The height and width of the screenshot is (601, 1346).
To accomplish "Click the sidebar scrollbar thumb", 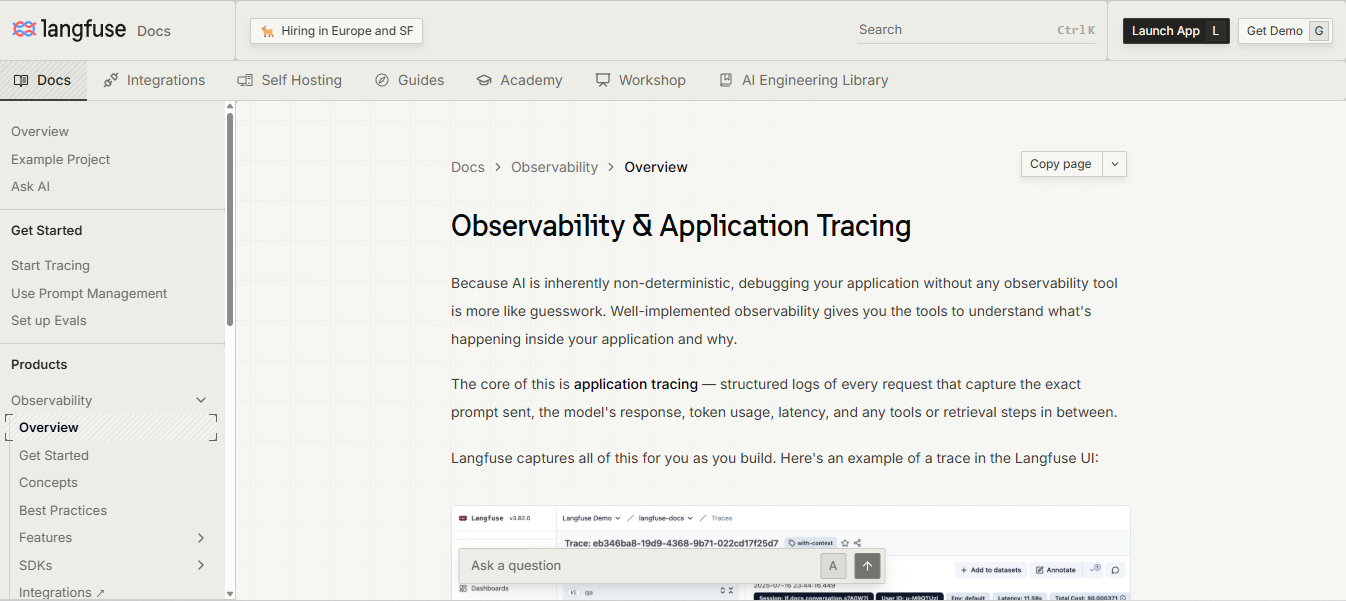I will [x=230, y=219].
